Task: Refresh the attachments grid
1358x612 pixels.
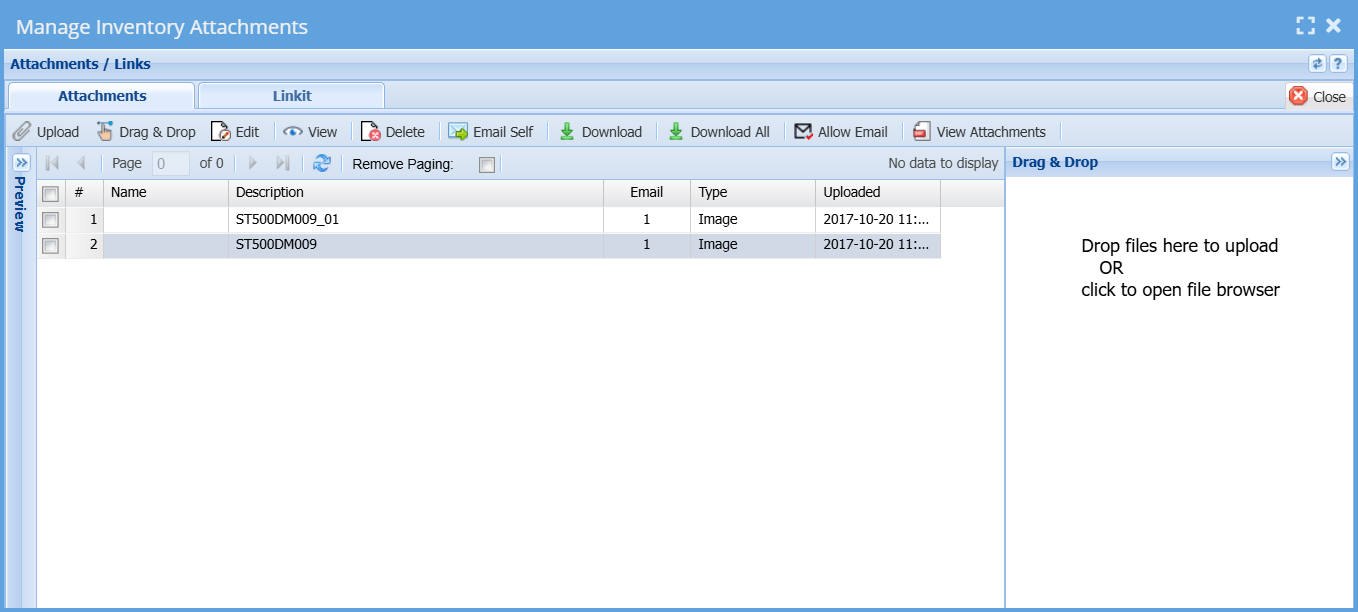Action: point(322,163)
